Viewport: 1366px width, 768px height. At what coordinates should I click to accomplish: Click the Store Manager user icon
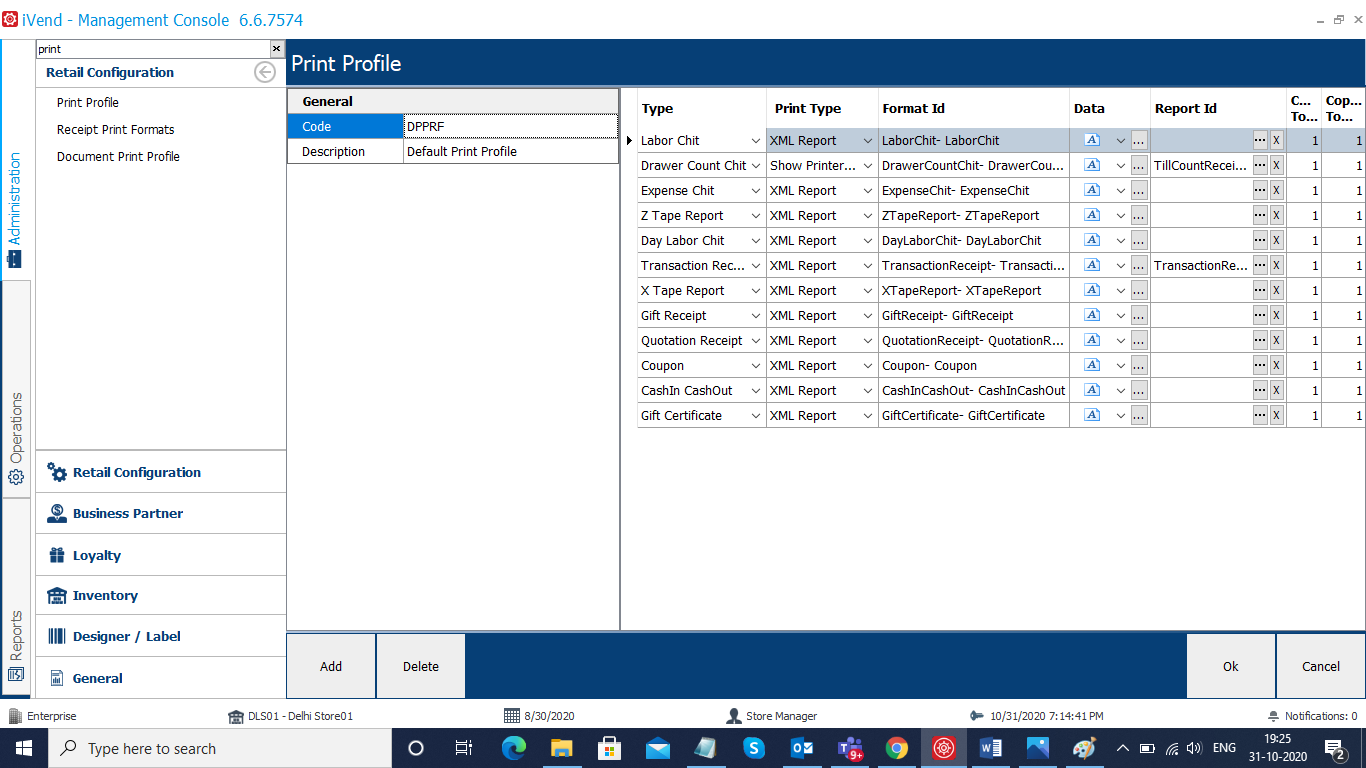(734, 716)
